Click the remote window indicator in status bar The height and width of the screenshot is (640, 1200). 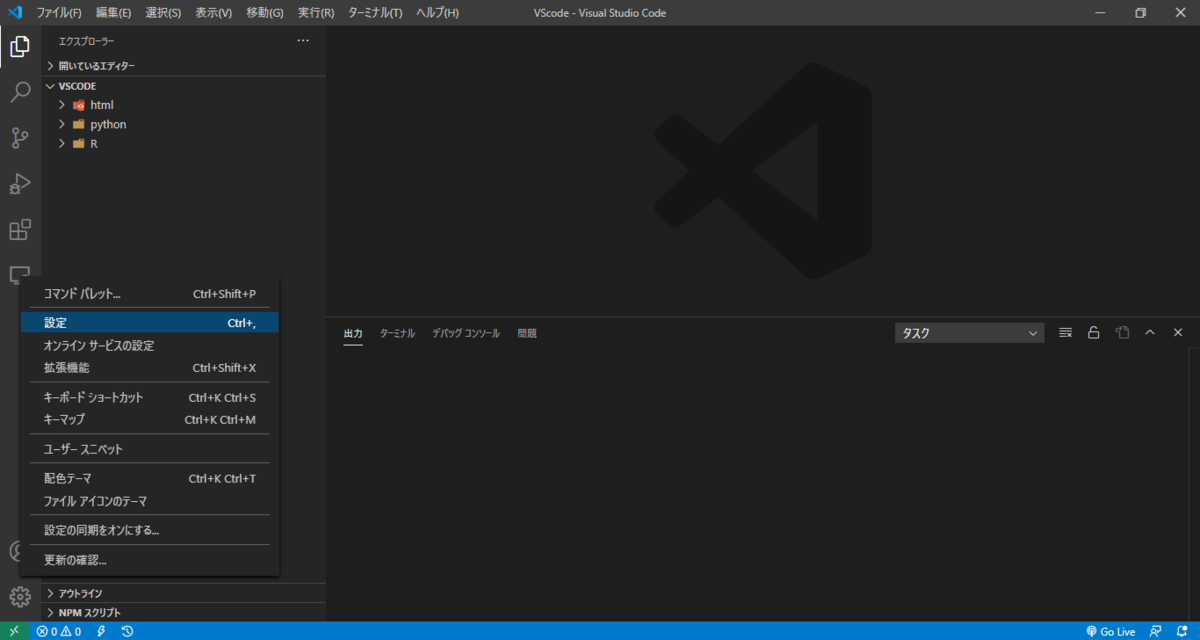point(14,631)
